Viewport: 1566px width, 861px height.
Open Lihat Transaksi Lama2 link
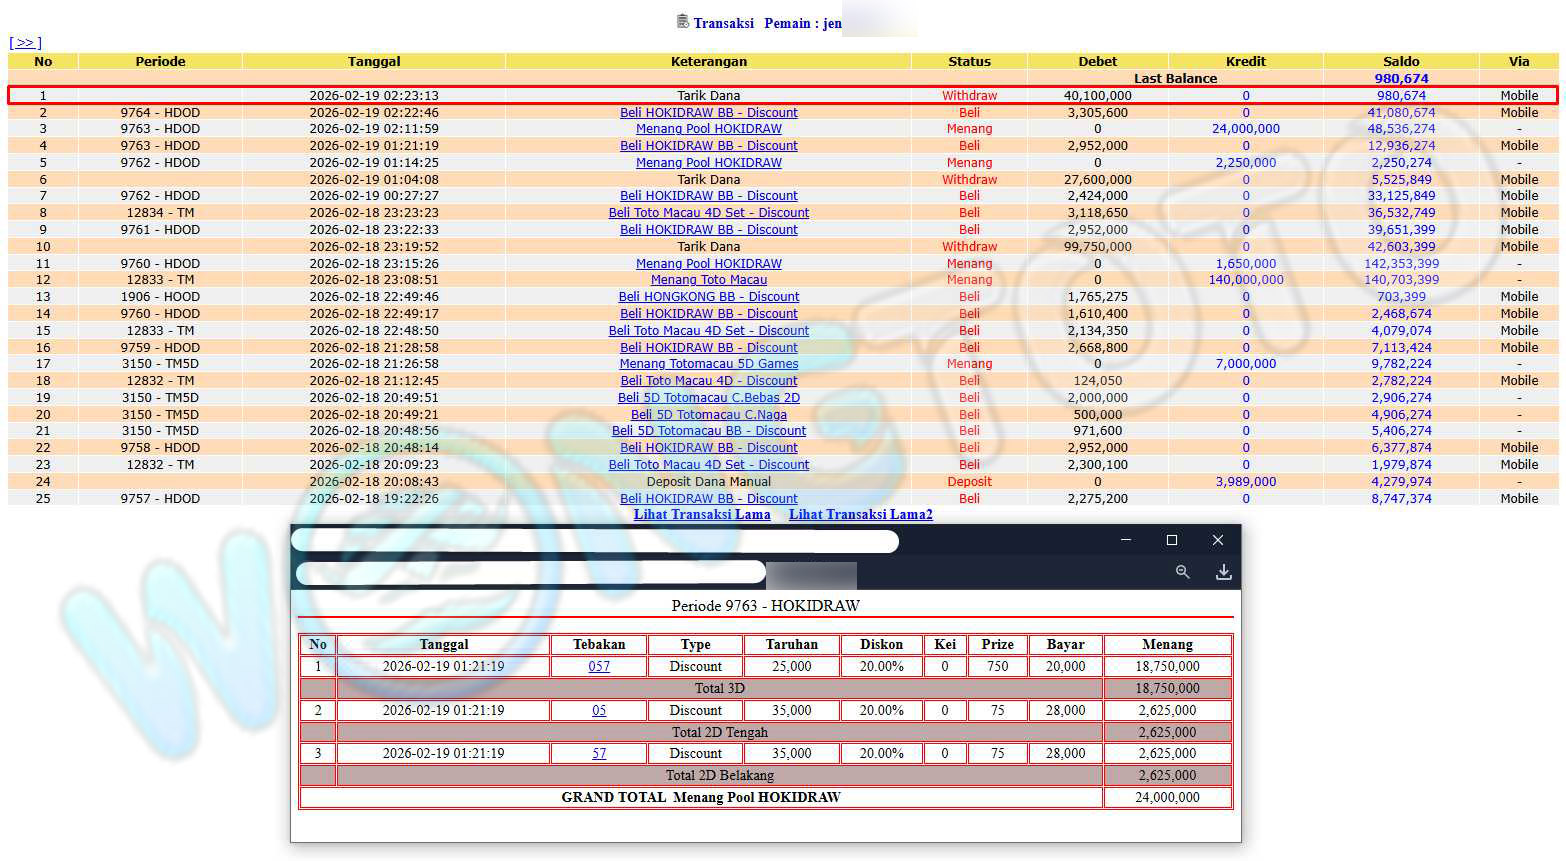(x=860, y=514)
